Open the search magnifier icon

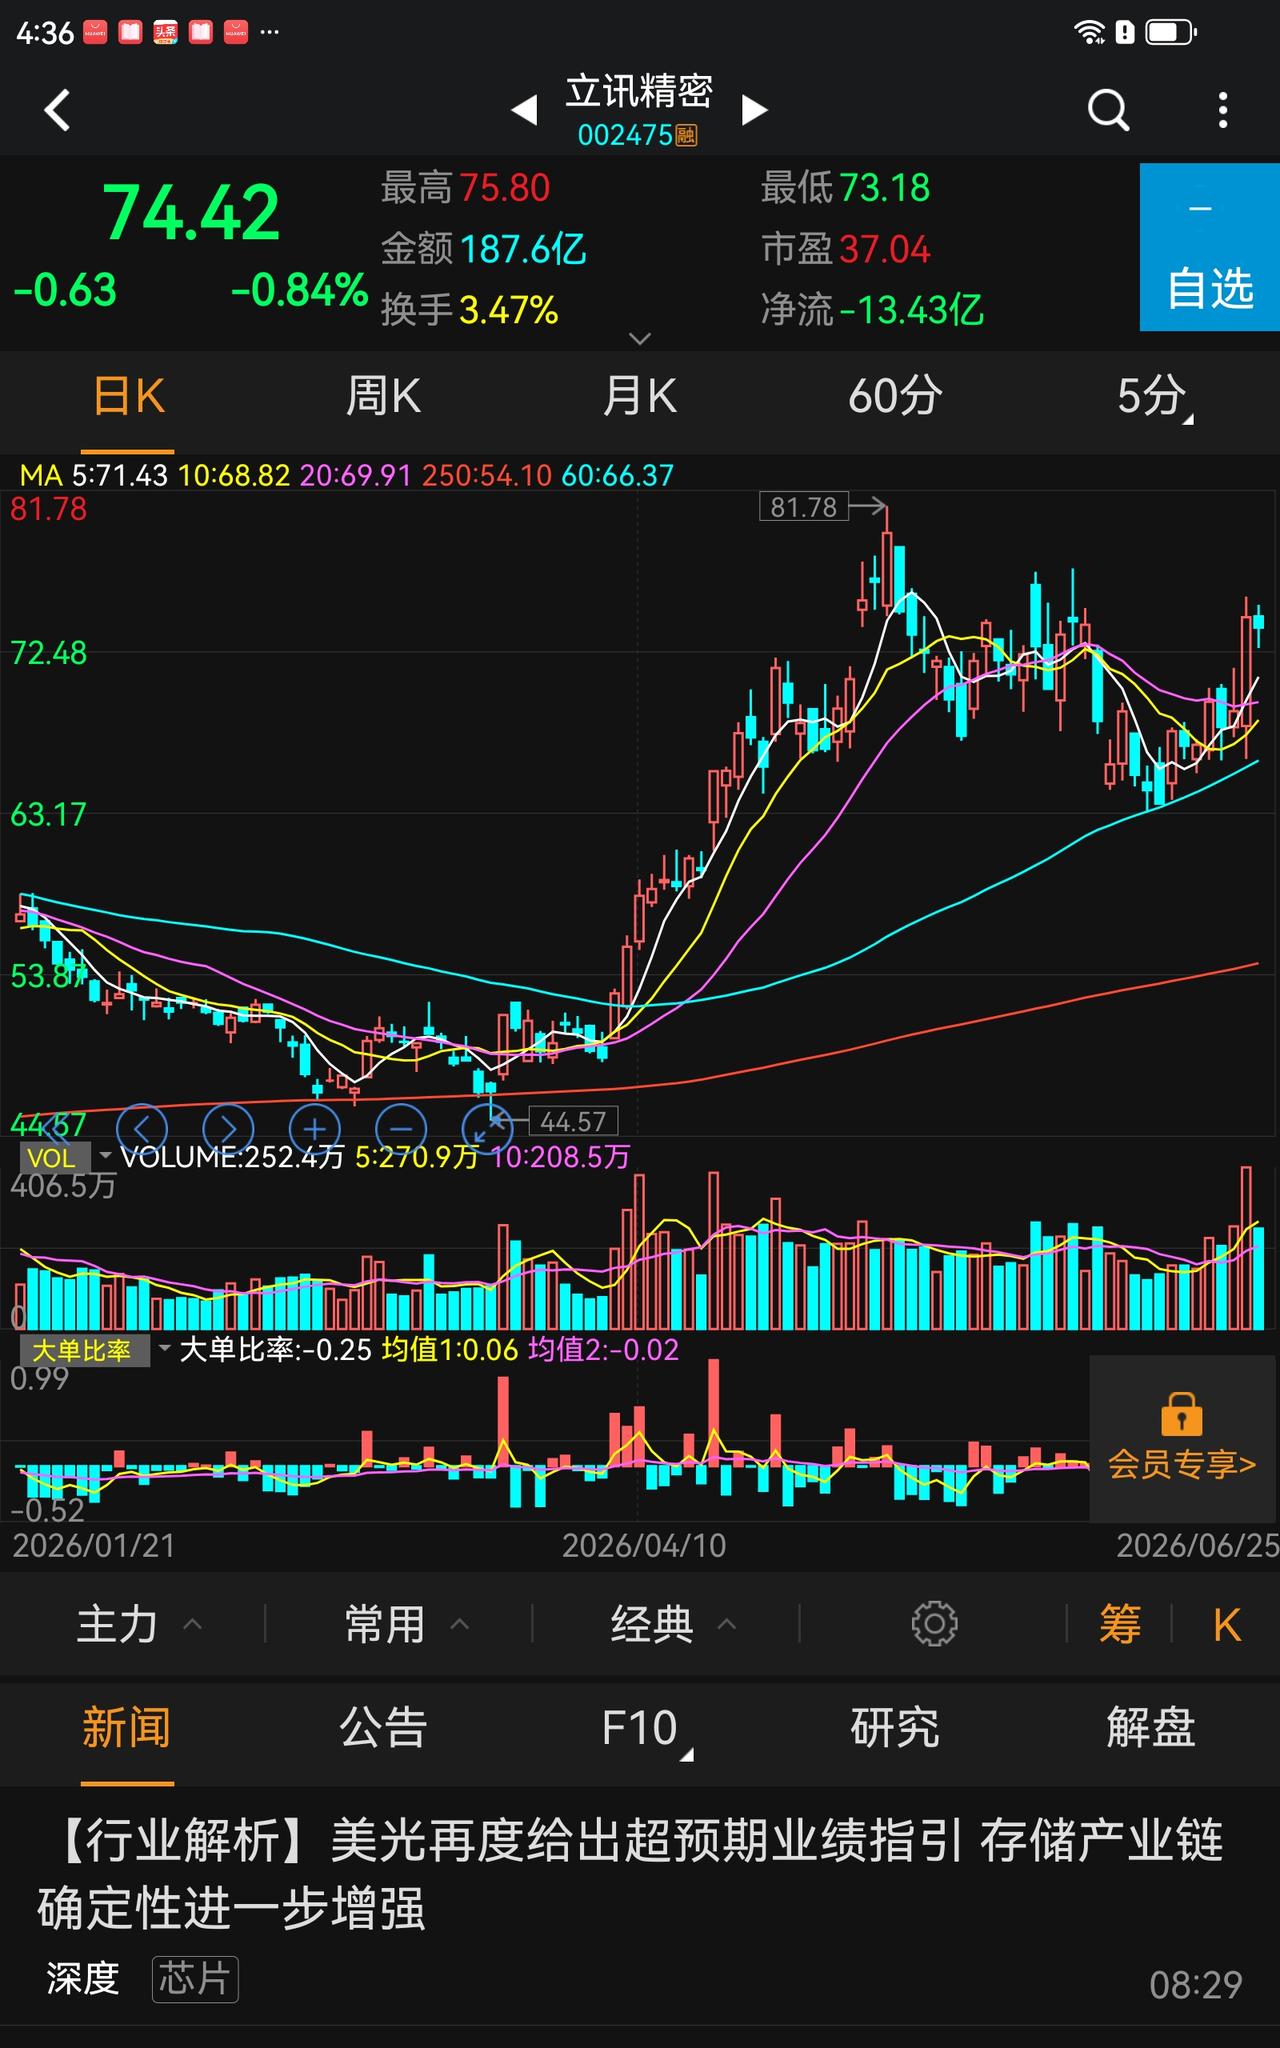point(1108,110)
